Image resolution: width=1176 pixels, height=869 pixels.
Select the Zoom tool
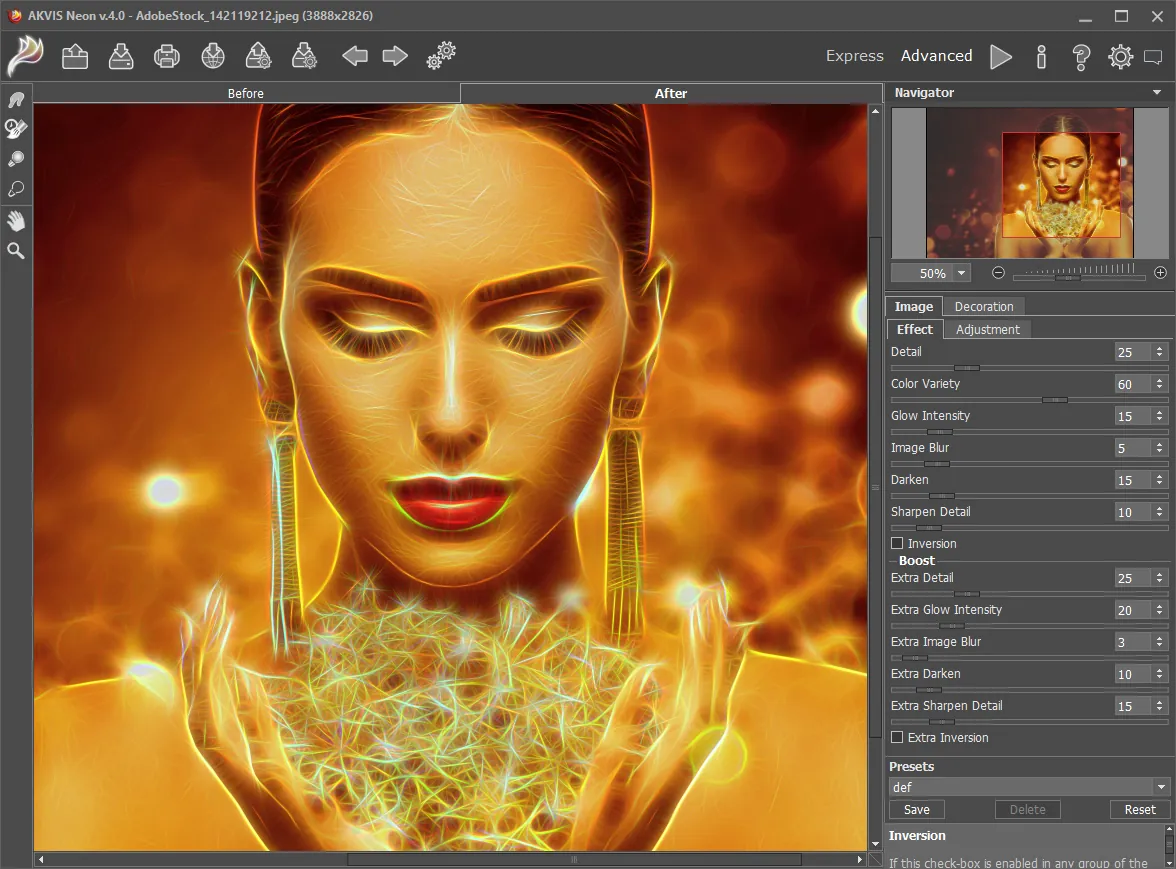point(16,251)
